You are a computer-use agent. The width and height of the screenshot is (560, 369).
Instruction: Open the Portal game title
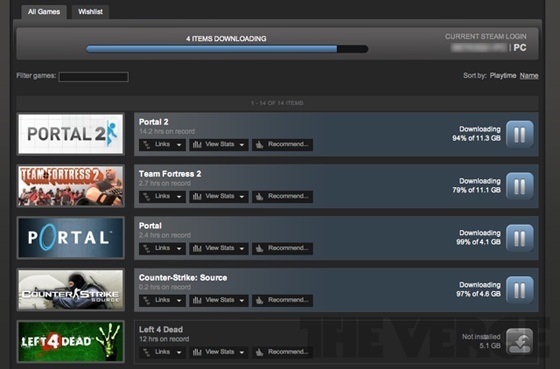(x=150, y=226)
